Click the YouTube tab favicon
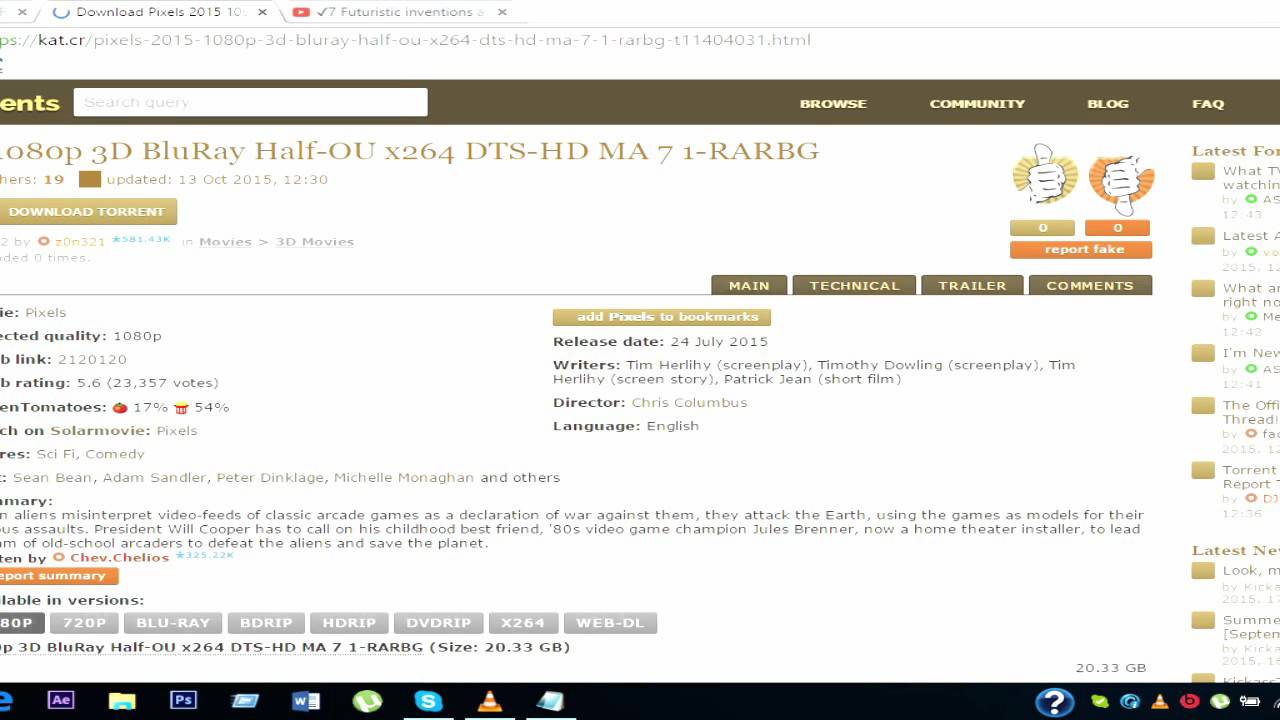This screenshot has width=1280, height=720. pyautogui.click(x=301, y=12)
